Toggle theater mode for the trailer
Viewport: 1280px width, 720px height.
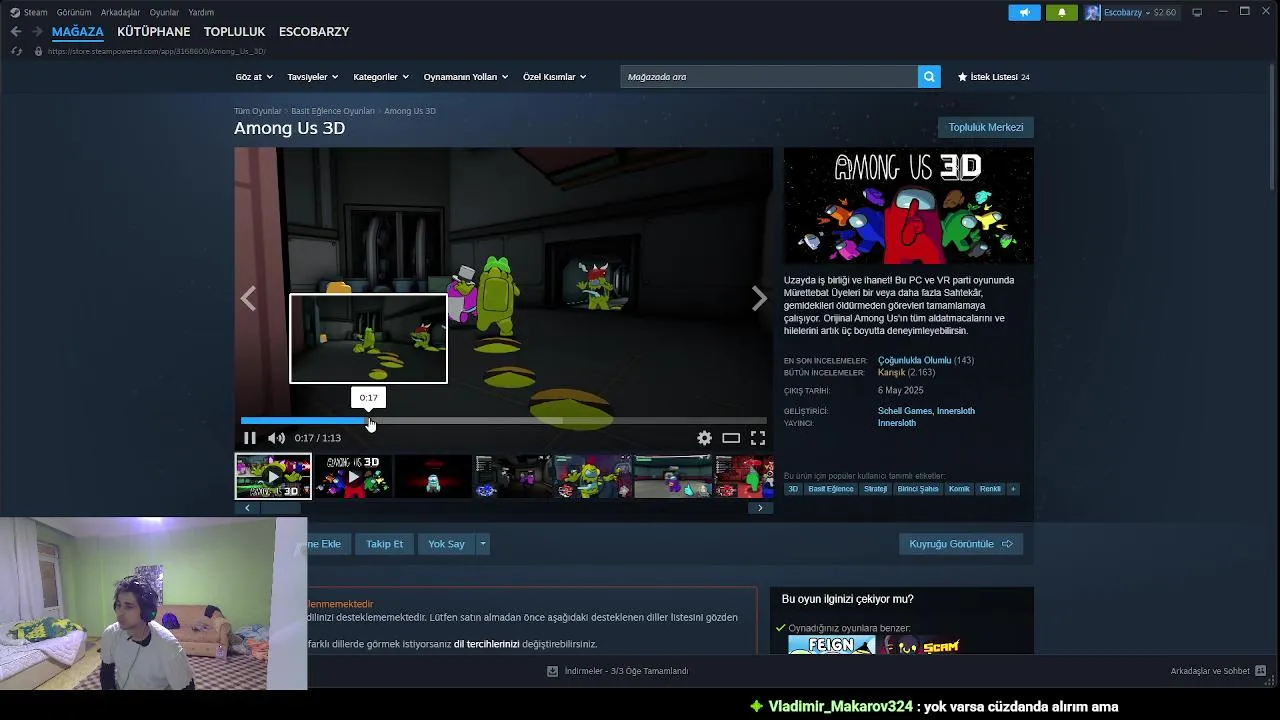(731, 438)
